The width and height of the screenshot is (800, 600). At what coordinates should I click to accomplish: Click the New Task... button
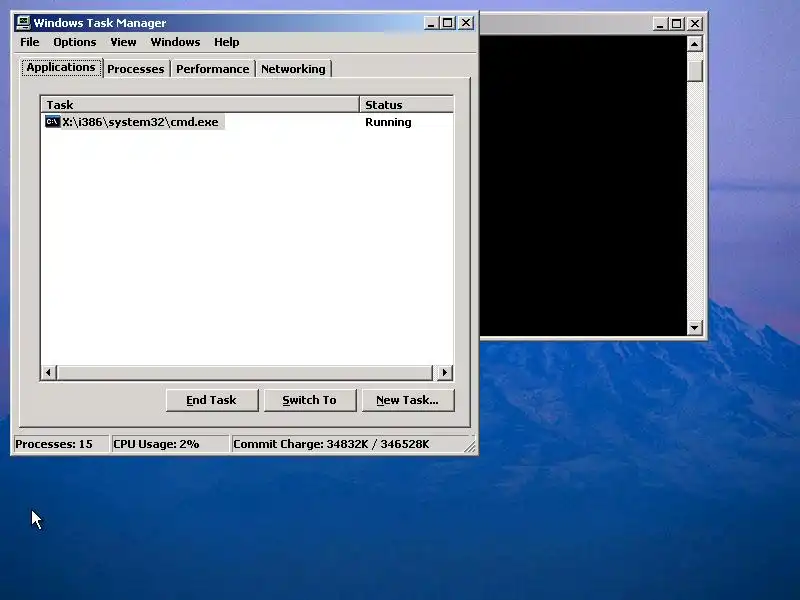pos(408,401)
